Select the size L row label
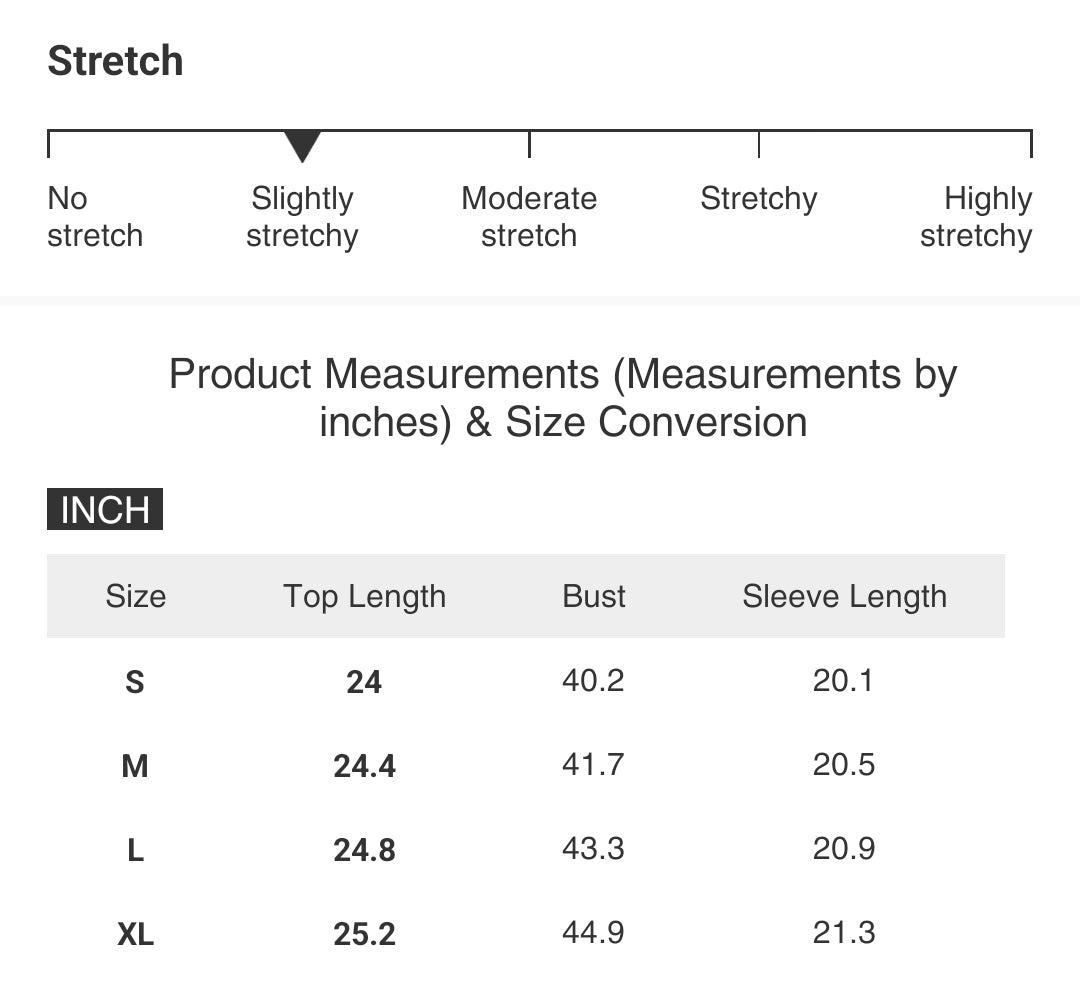Viewport: 1080px width, 996px height. (136, 850)
